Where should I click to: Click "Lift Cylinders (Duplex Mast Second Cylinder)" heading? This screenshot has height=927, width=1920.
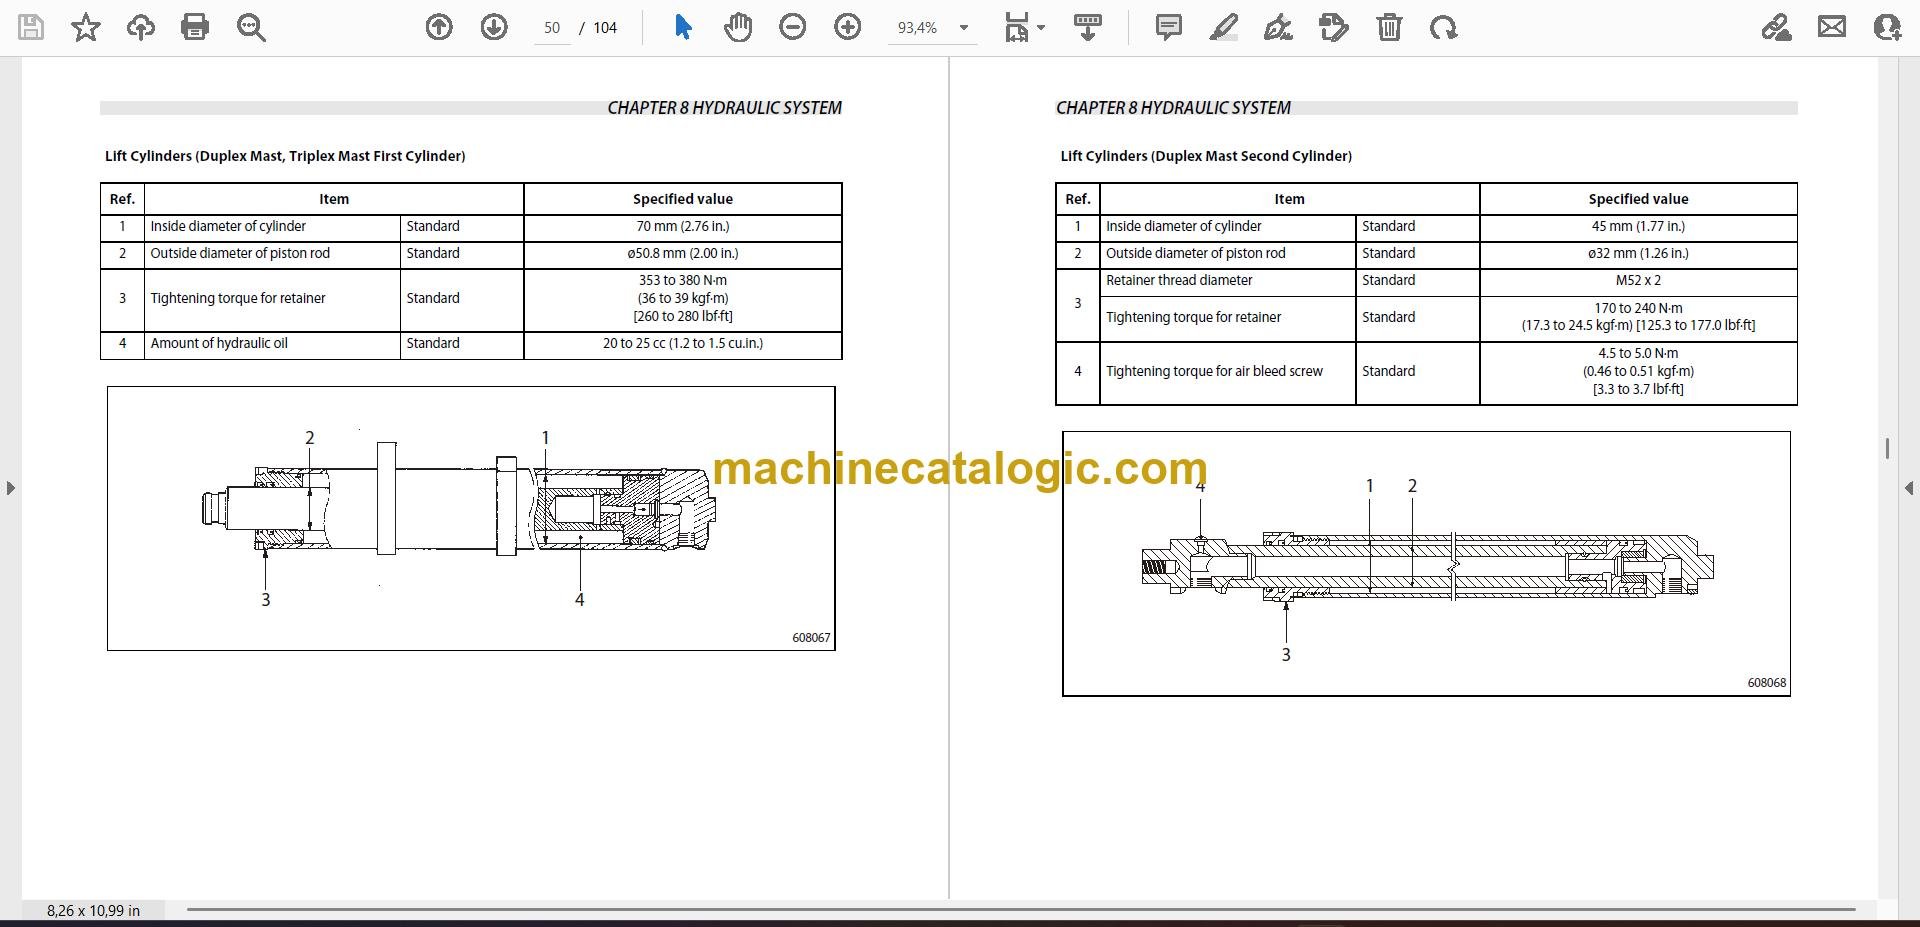(x=1206, y=156)
